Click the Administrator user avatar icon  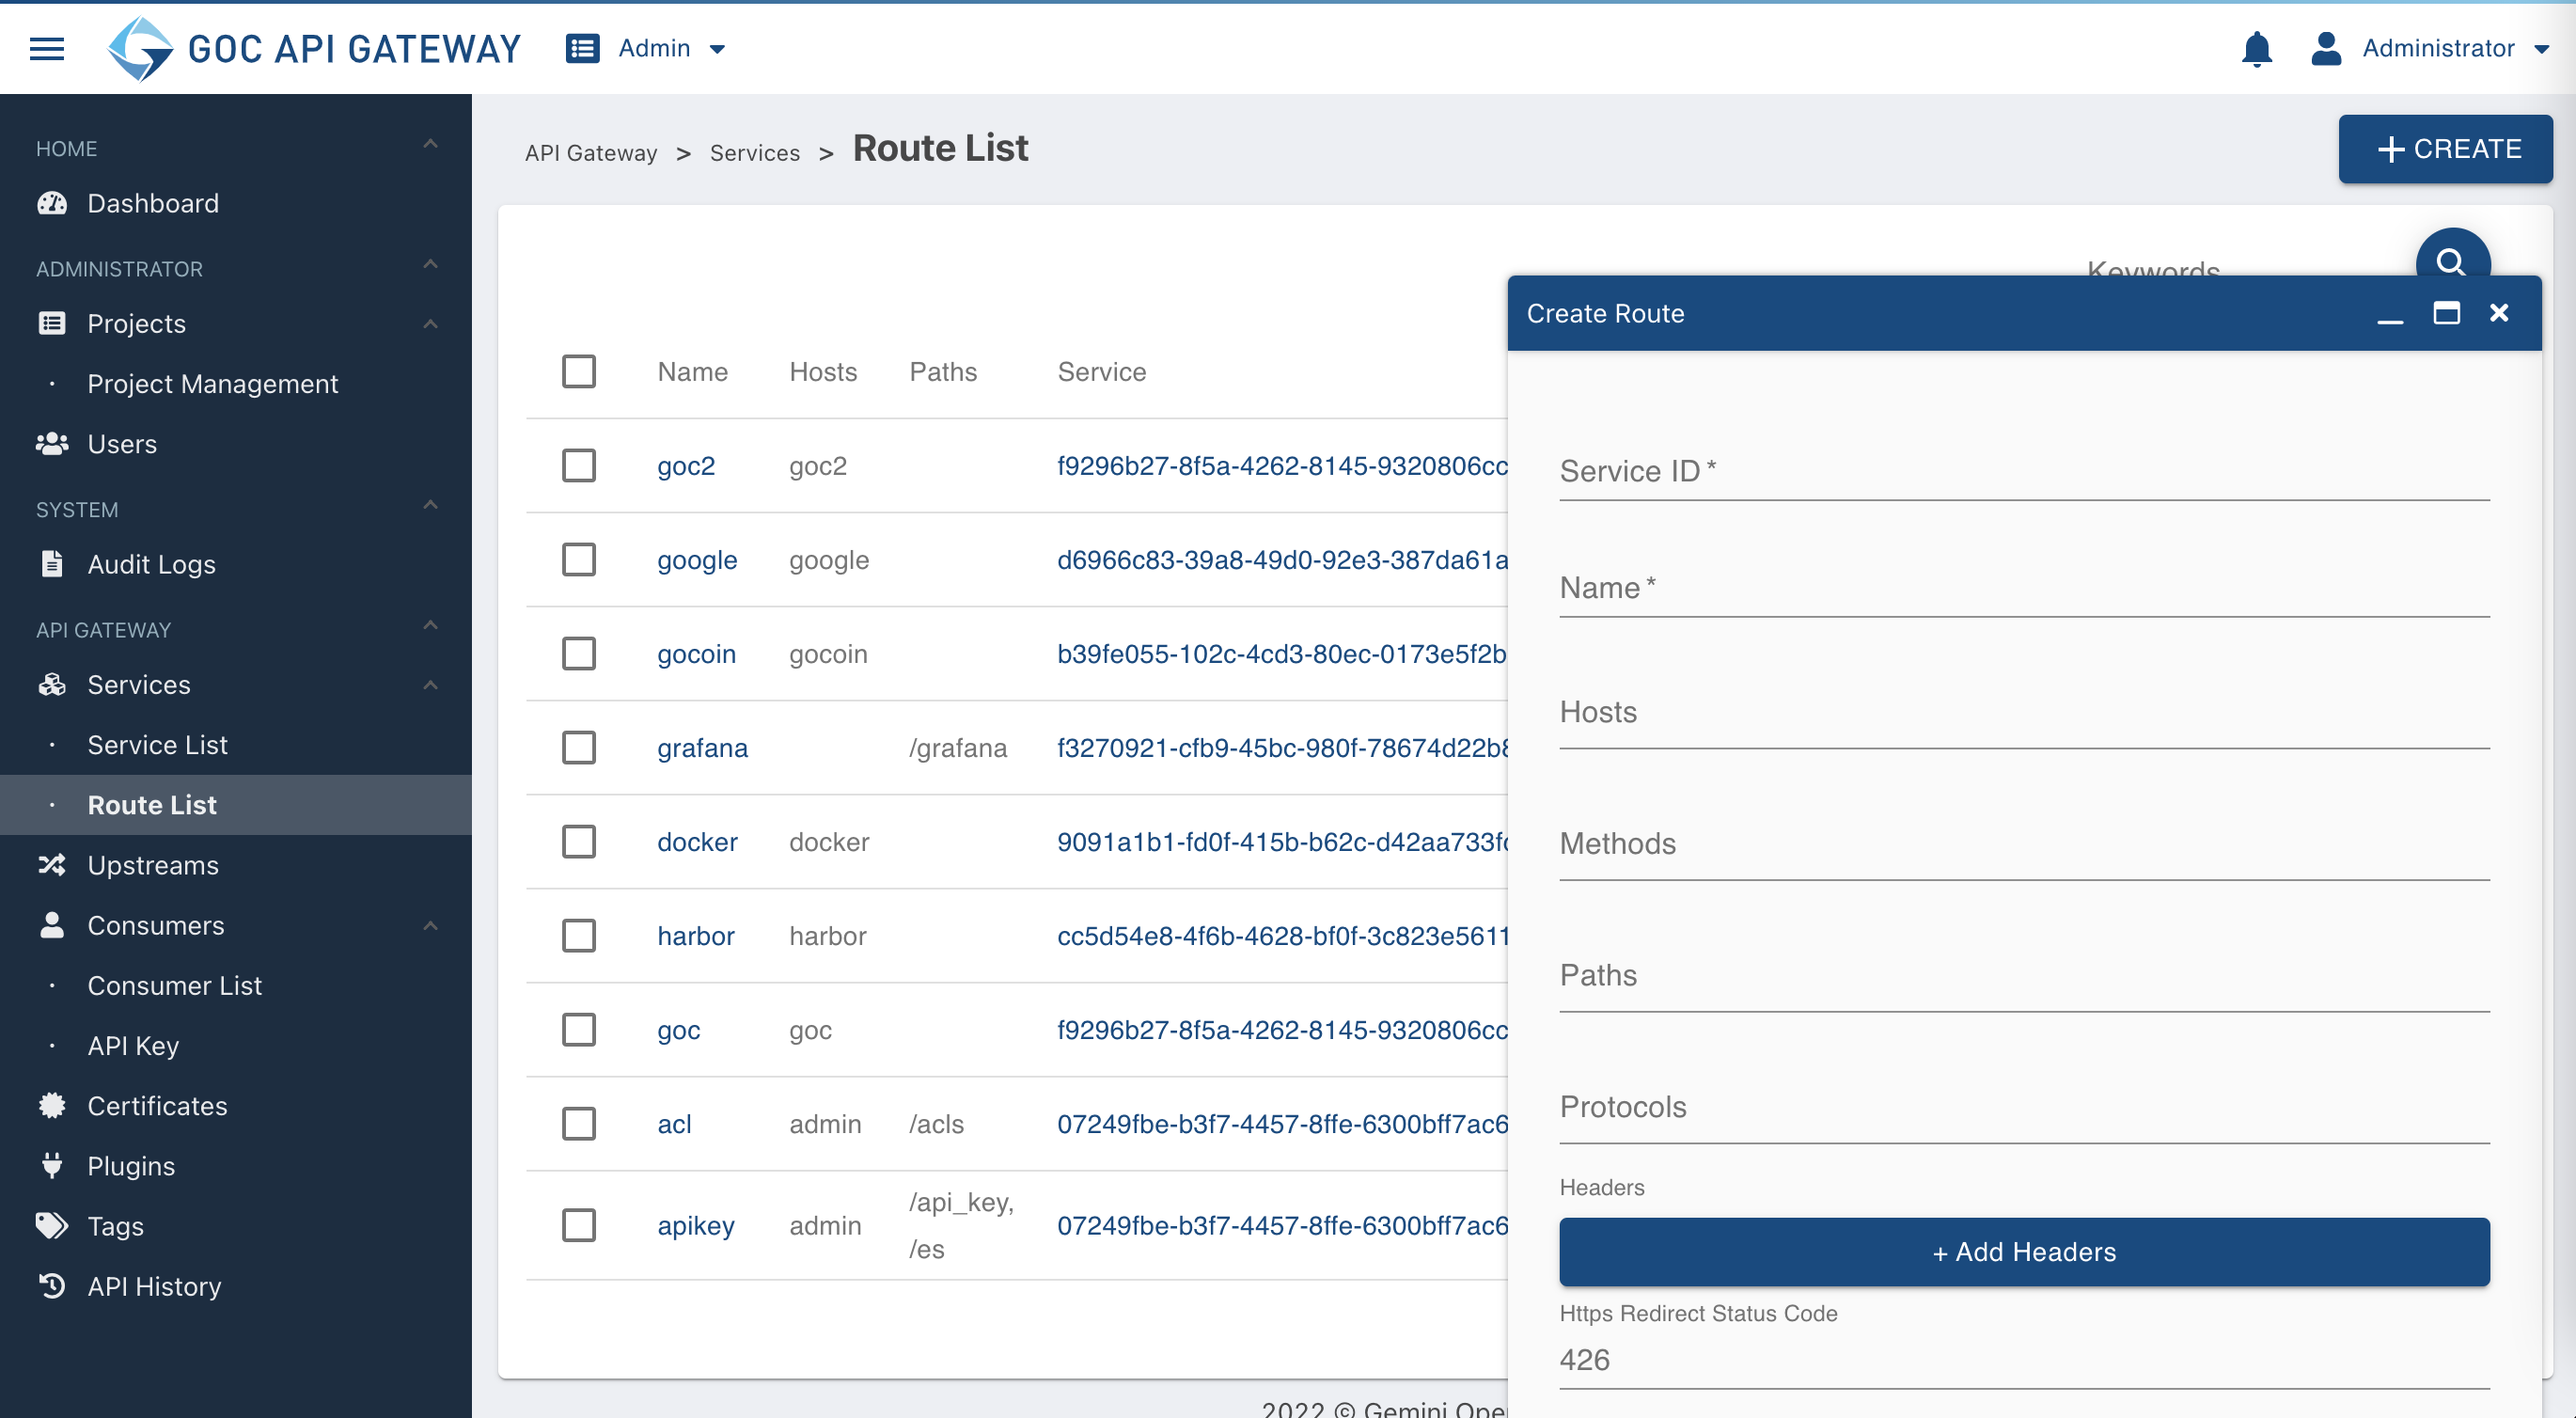(2326, 48)
